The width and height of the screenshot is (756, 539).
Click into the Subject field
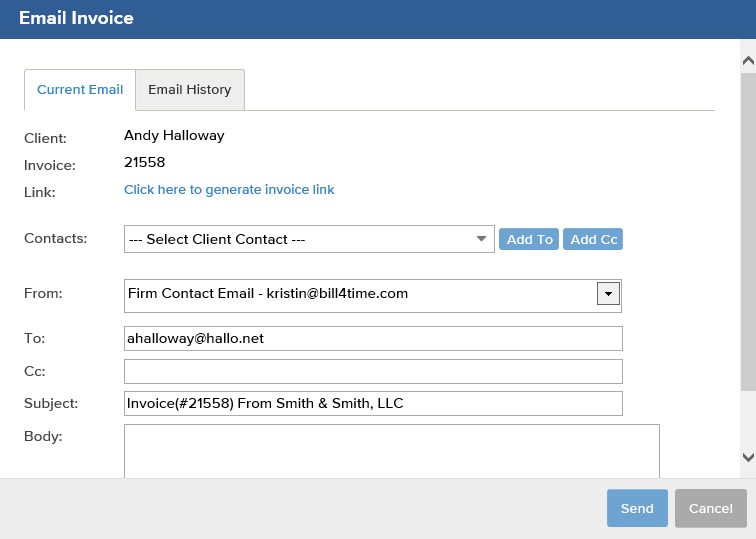[x=373, y=404]
